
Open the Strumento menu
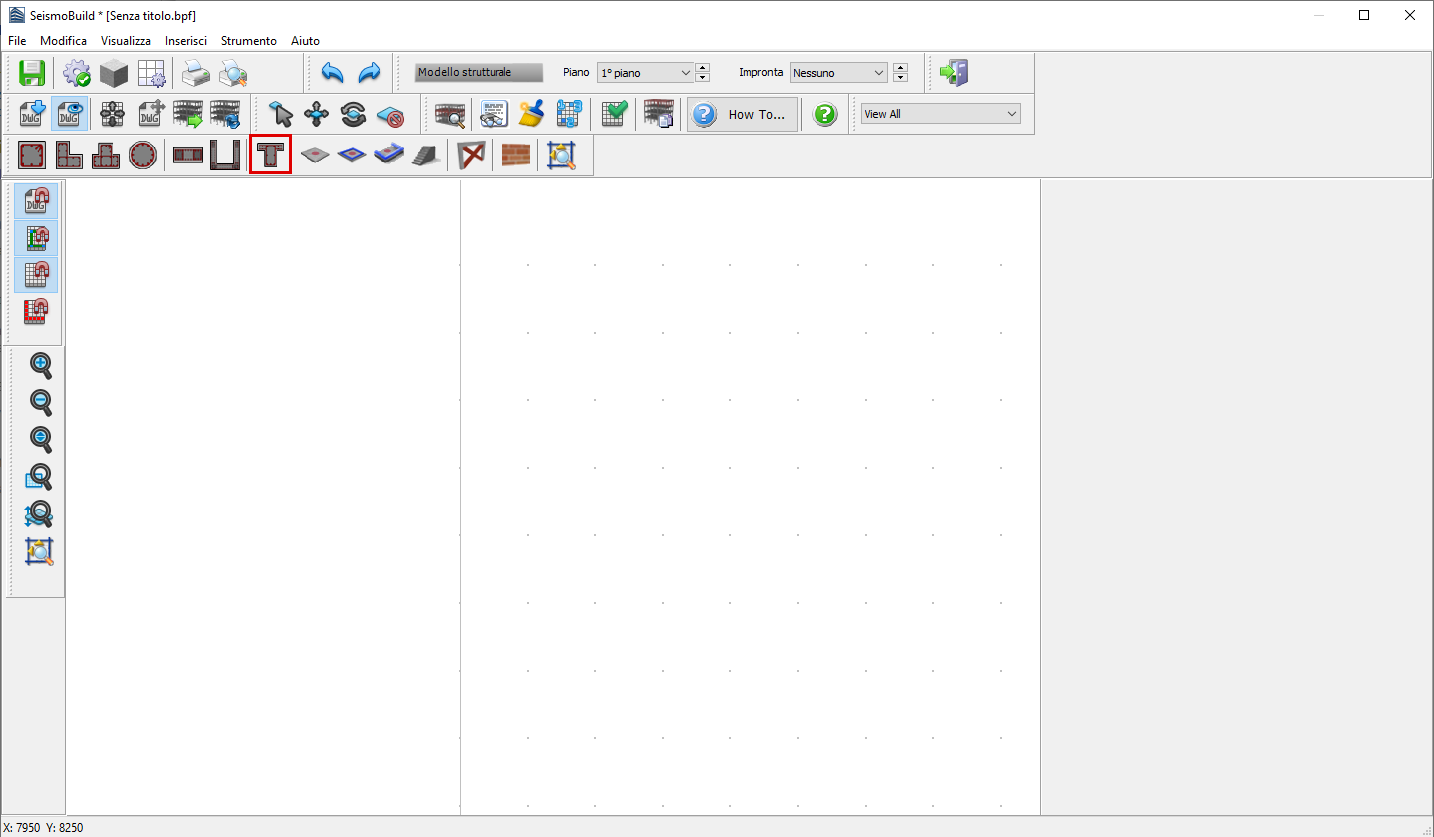[248, 41]
